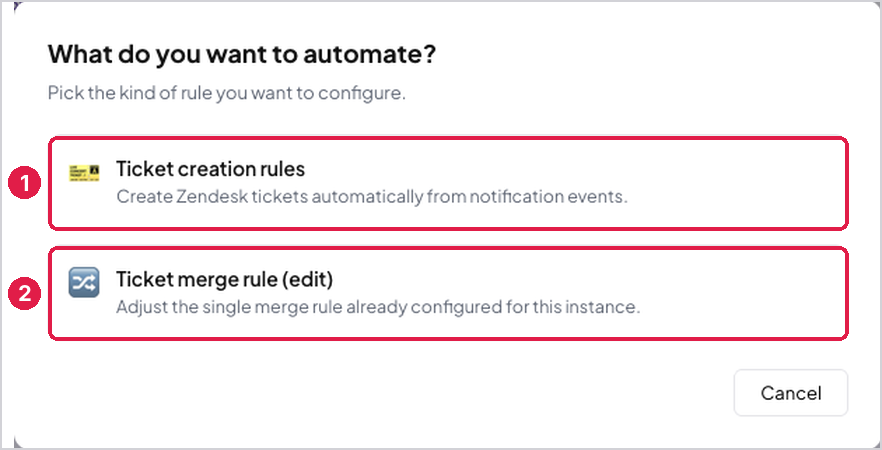Open Zendesk ticket creation from notification events

[448, 183]
